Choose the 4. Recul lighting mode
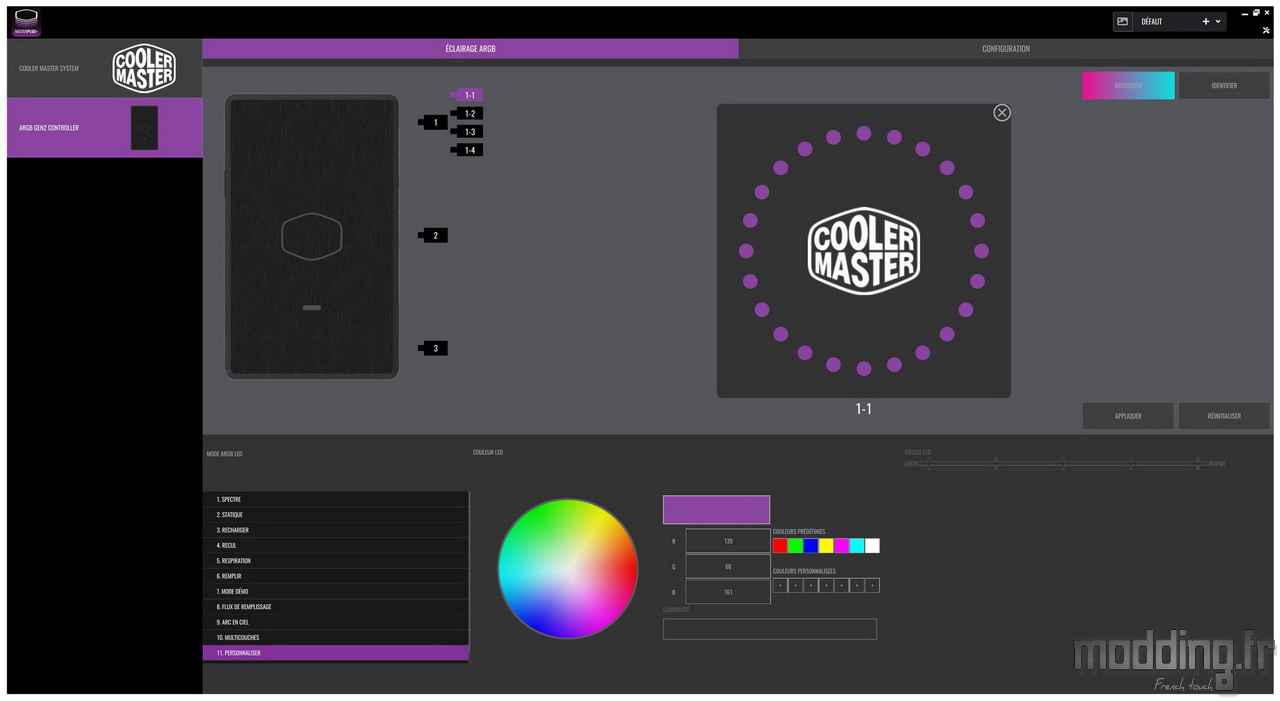Image resolution: width=1280 pixels, height=701 pixels. pos(336,546)
